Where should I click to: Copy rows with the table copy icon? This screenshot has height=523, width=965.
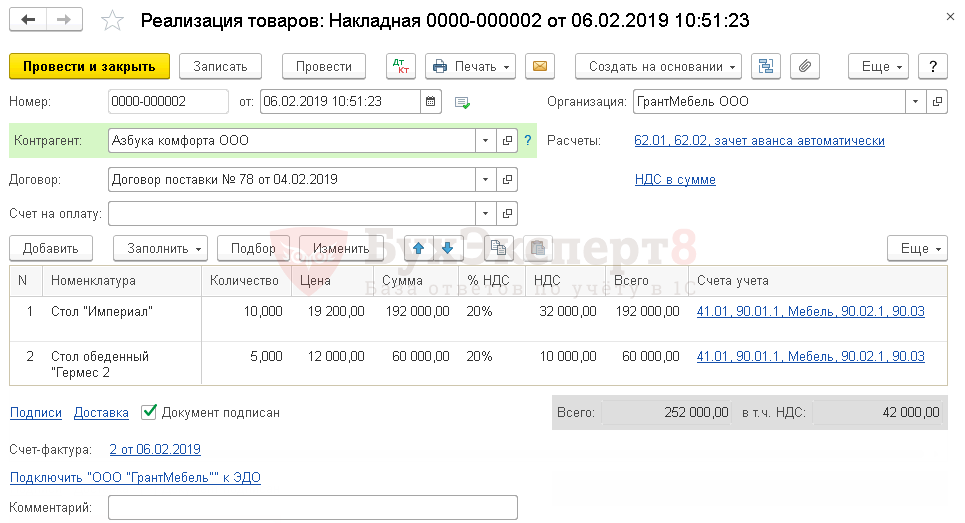click(x=499, y=249)
